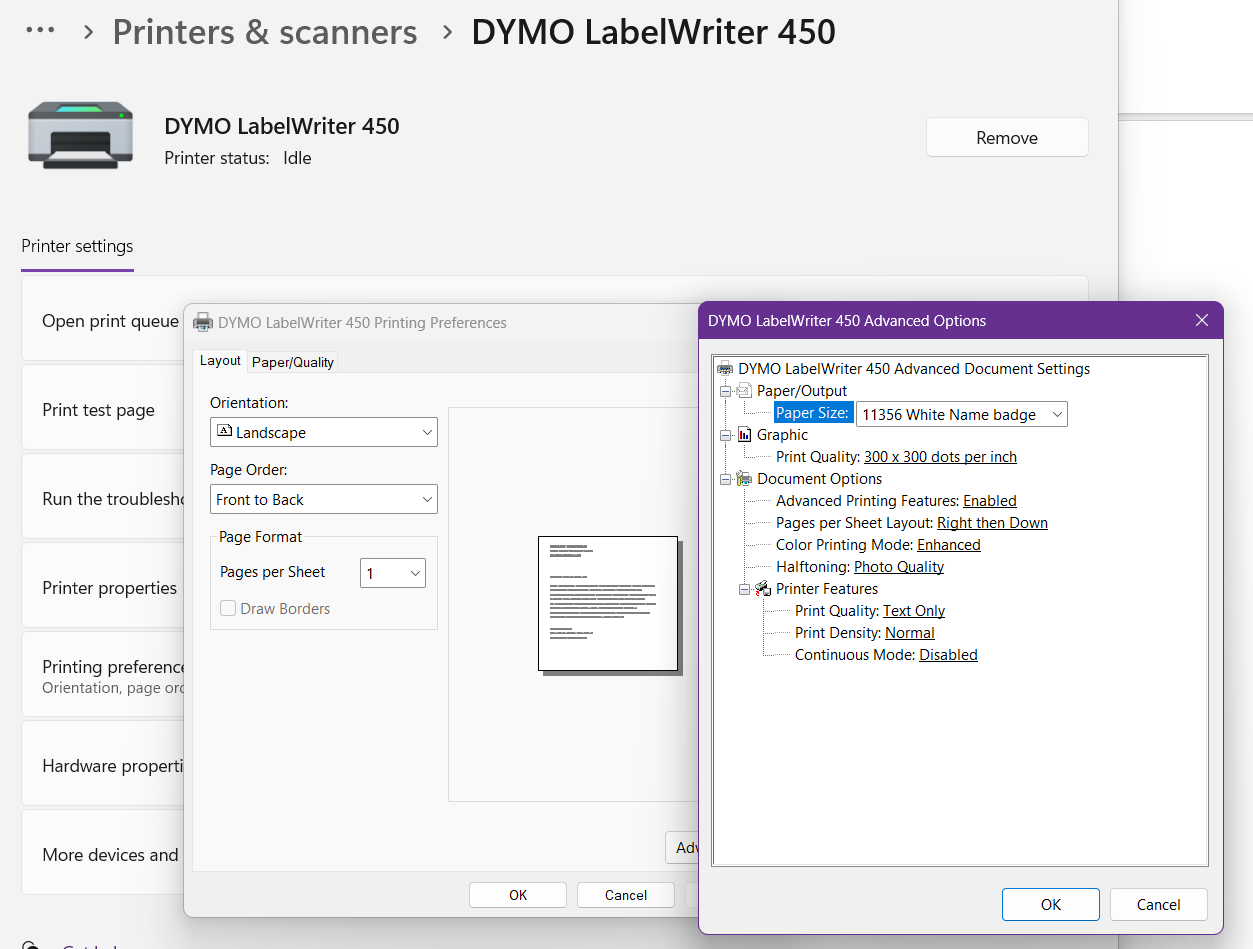Open the breadcrumb ellipsis menu
Screen dimensions: 1253x949
(x=40, y=31)
